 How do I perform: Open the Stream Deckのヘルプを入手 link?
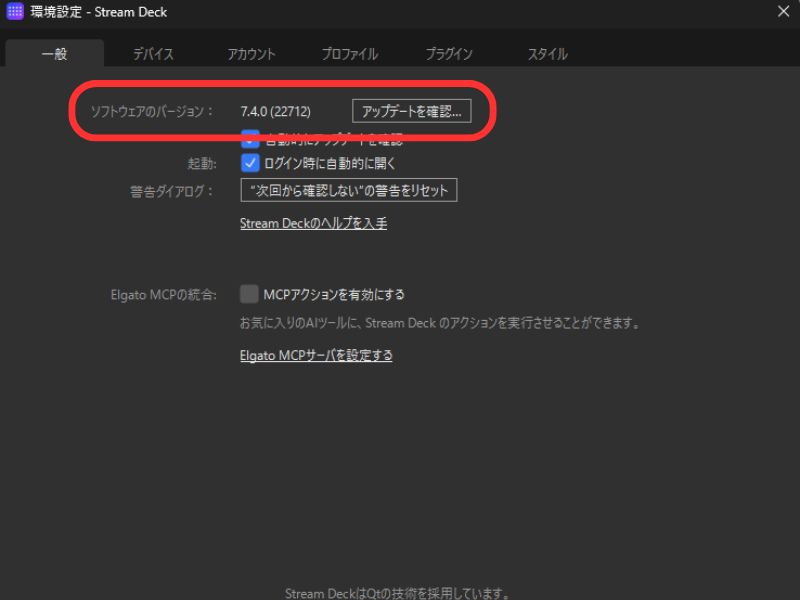(x=313, y=223)
